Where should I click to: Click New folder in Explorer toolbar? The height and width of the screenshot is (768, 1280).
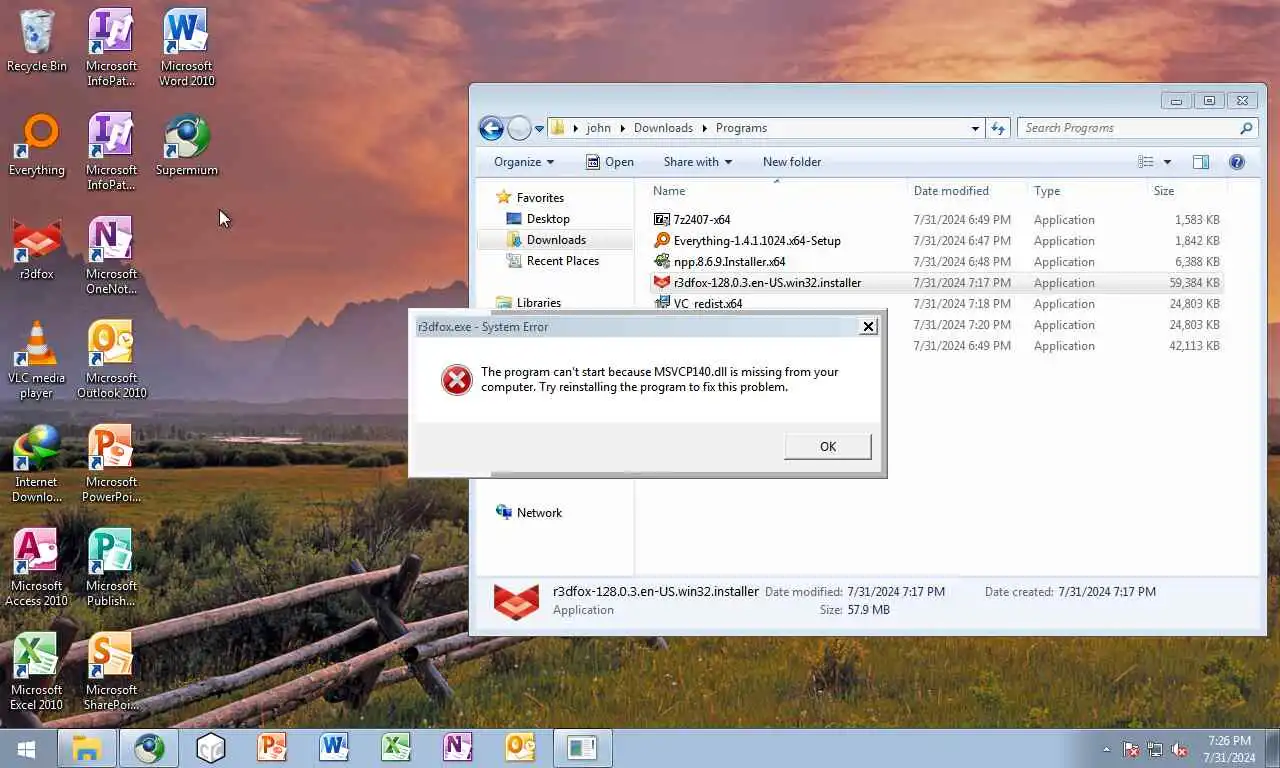point(792,162)
